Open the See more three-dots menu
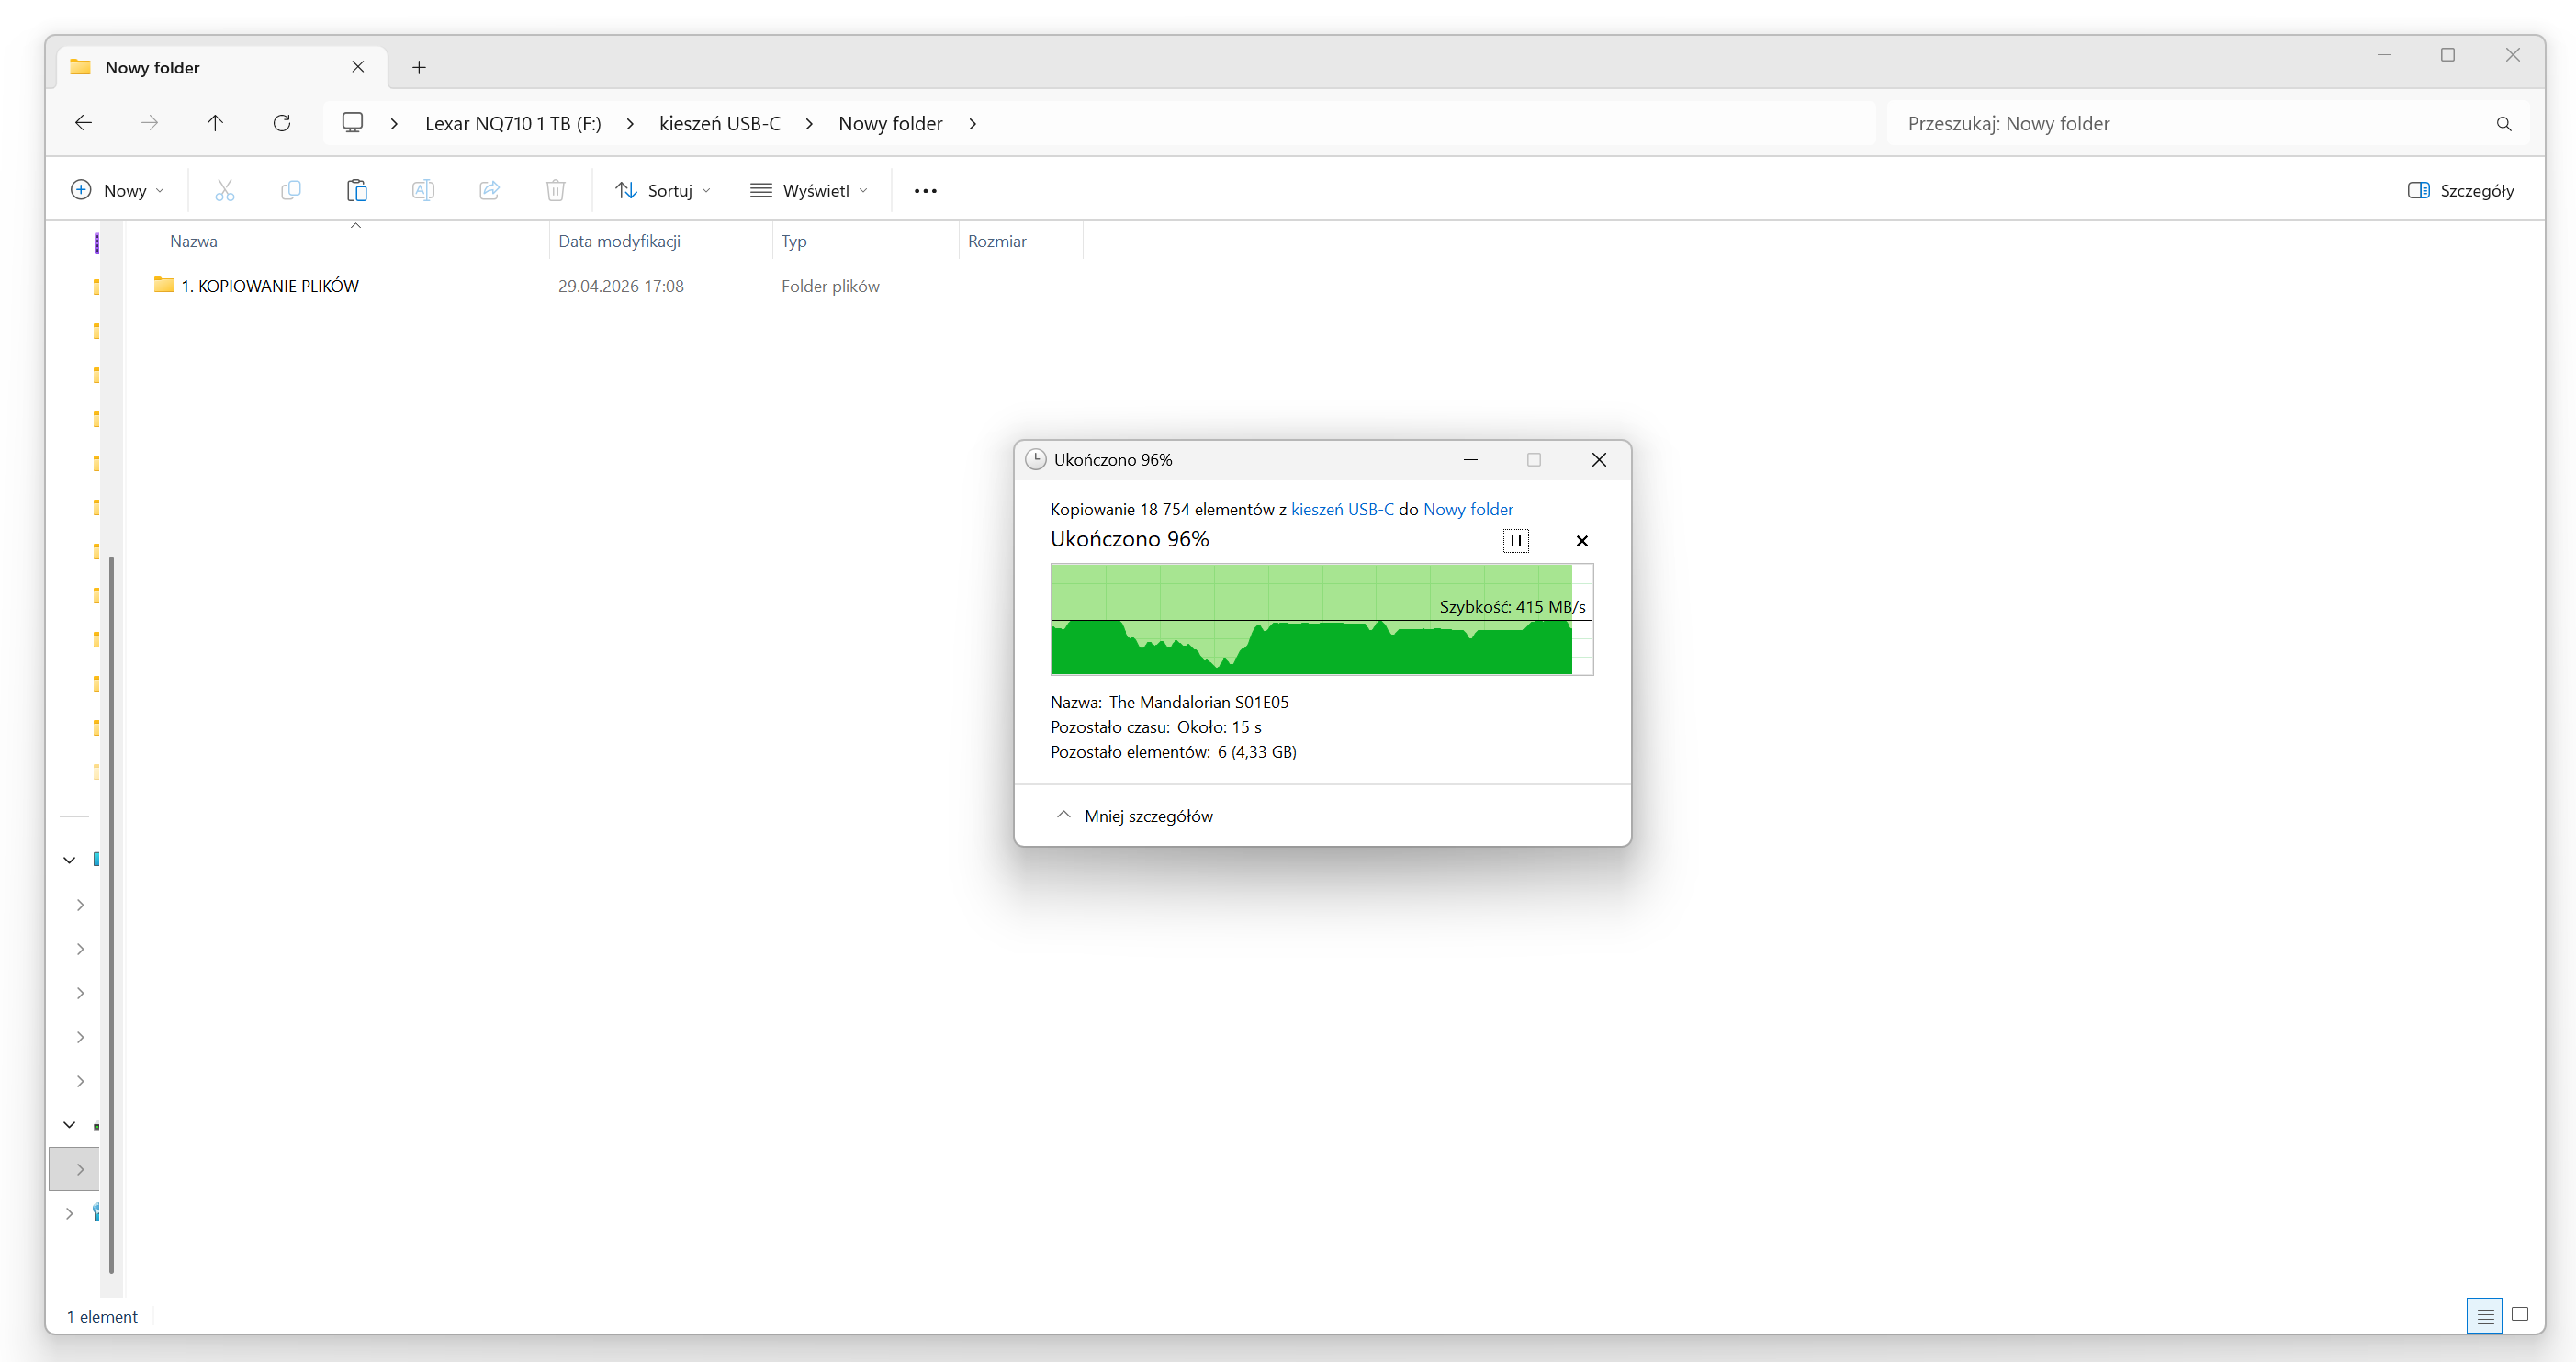Screen dimensions: 2576x1362 coord(925,190)
